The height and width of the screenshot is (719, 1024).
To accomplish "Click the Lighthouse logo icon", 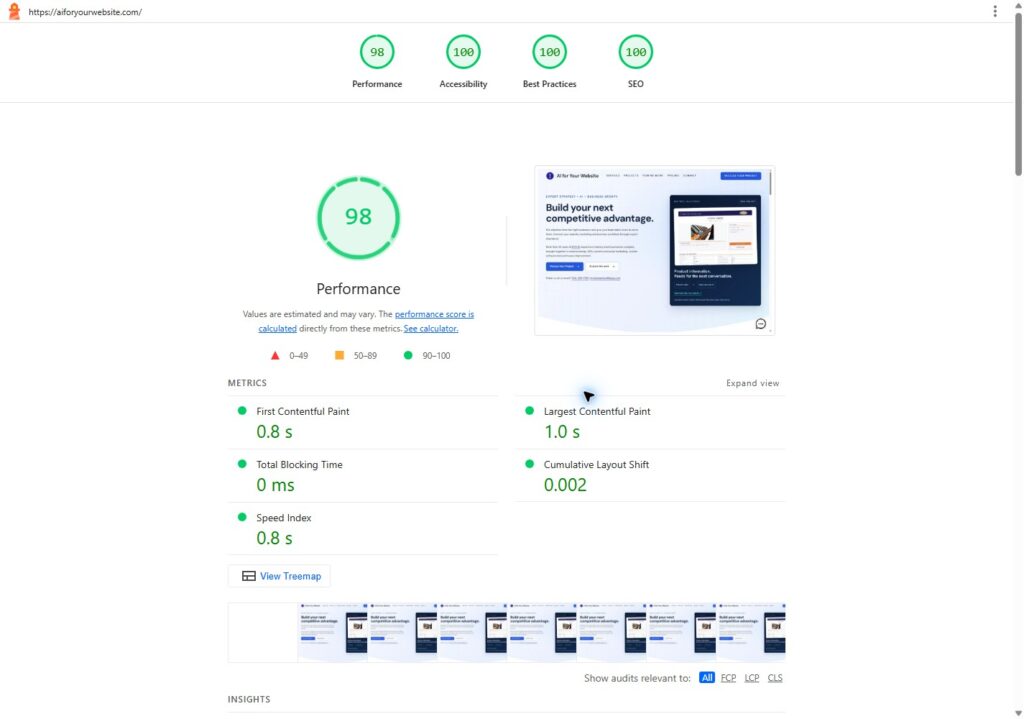I will (14, 11).
